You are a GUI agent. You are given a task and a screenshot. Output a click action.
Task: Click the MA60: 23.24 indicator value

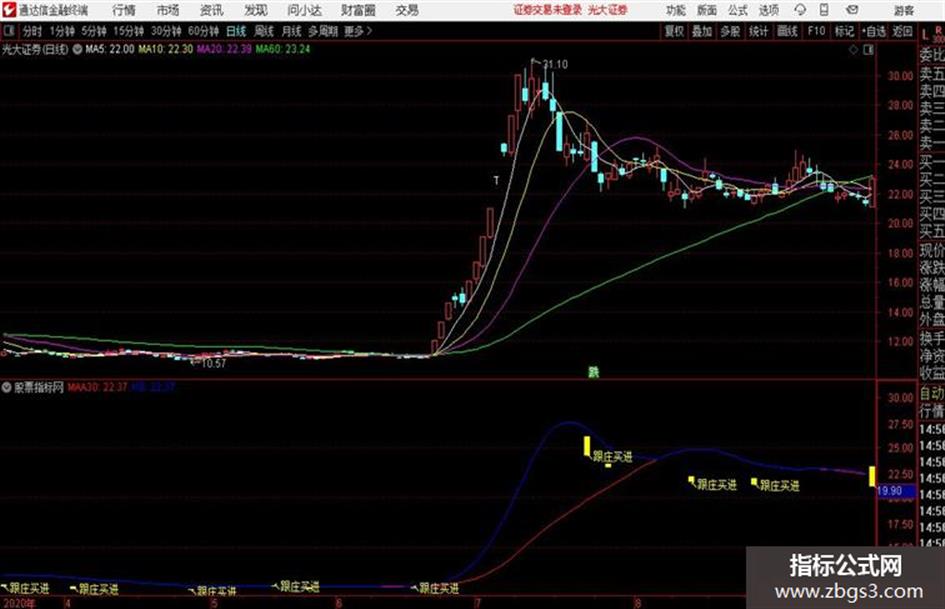click(283, 49)
